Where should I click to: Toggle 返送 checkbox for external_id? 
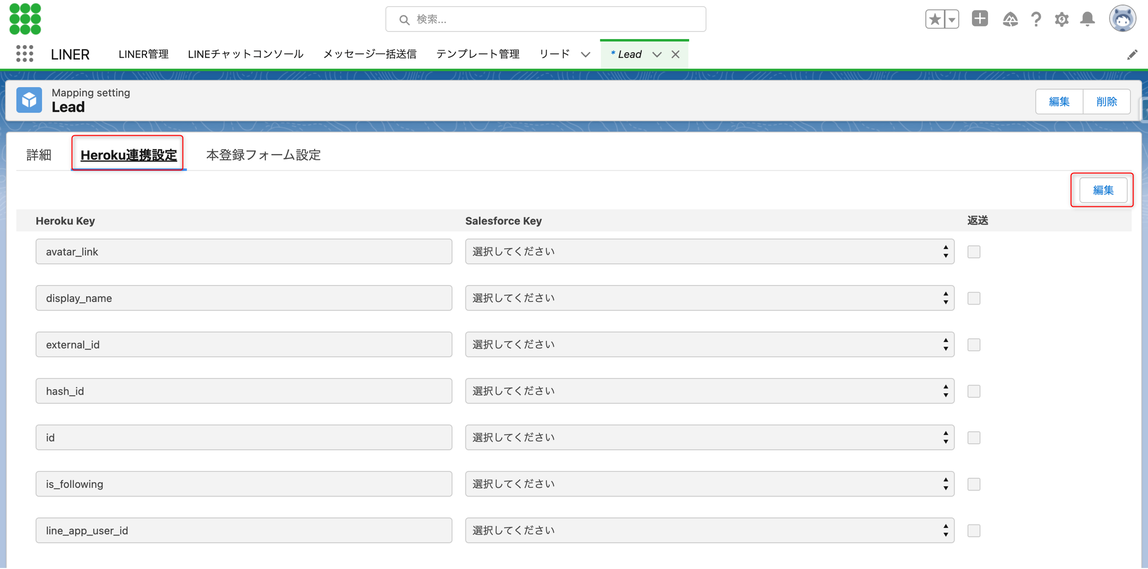974,344
